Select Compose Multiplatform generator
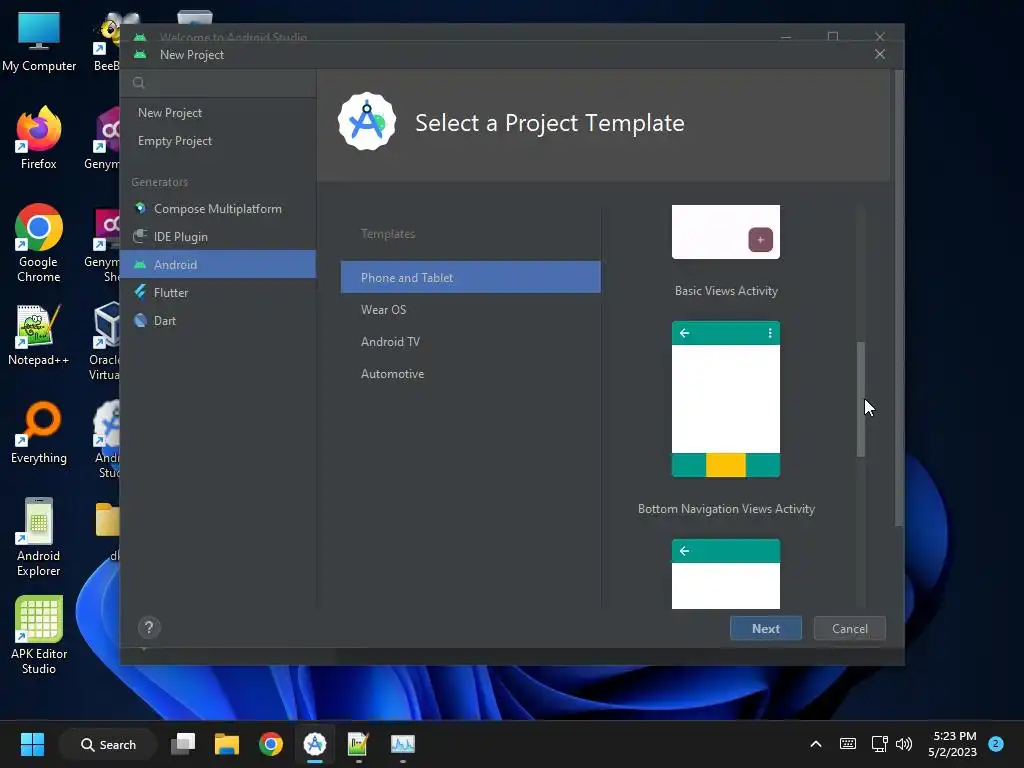The image size is (1024, 768). click(217, 209)
